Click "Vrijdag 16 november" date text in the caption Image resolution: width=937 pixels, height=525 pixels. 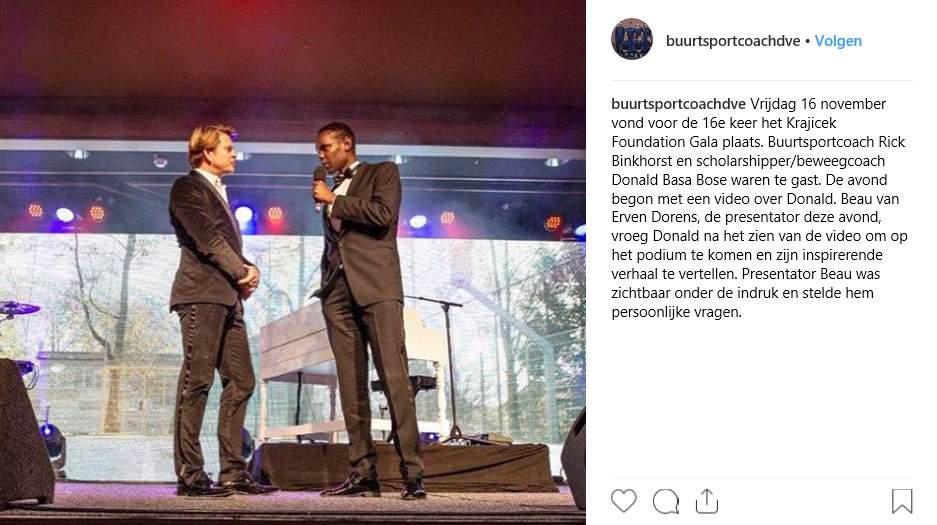pyautogui.click(x=818, y=104)
